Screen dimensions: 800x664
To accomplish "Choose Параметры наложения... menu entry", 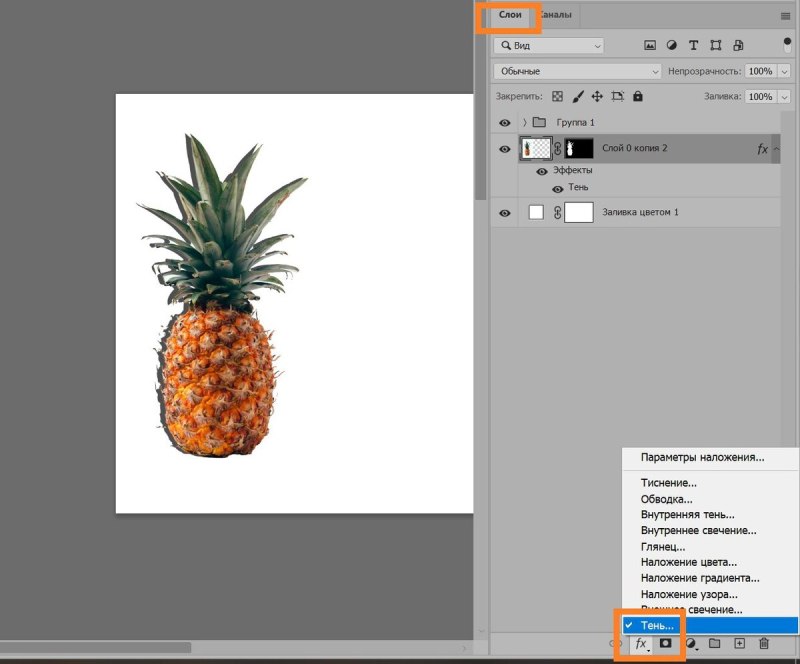I will click(x=703, y=457).
